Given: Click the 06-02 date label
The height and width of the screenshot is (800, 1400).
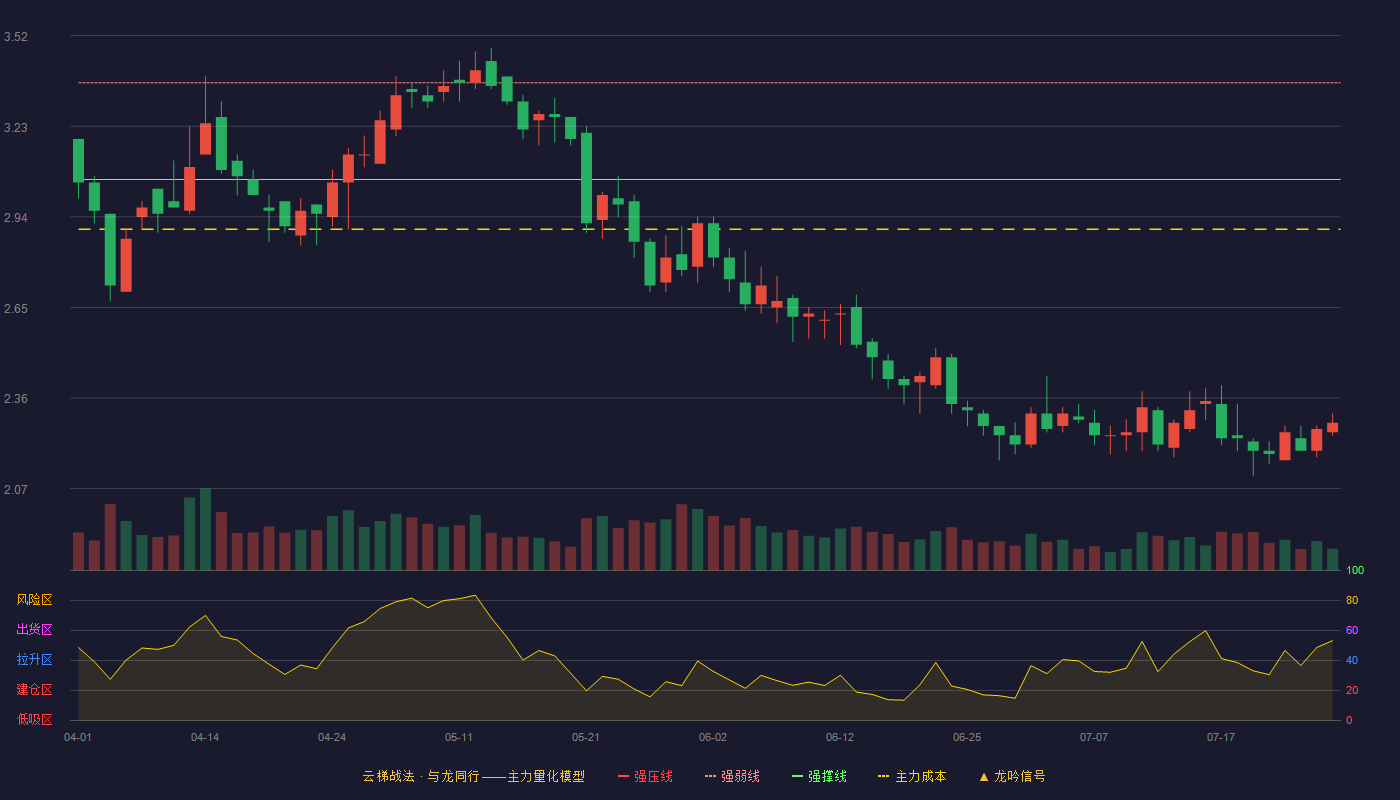Looking at the screenshot, I should tap(713, 737).
